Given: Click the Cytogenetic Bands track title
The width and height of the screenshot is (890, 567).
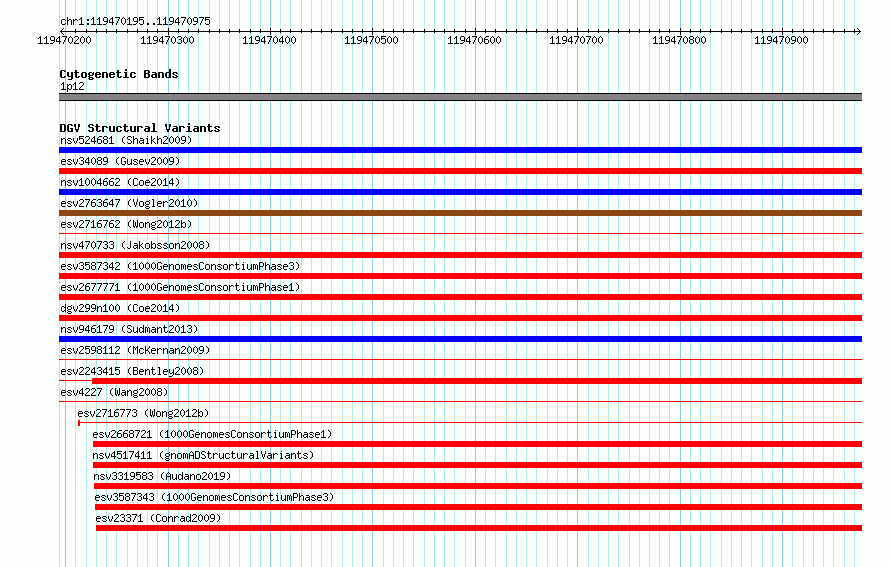Looking at the screenshot, I should coord(119,74).
